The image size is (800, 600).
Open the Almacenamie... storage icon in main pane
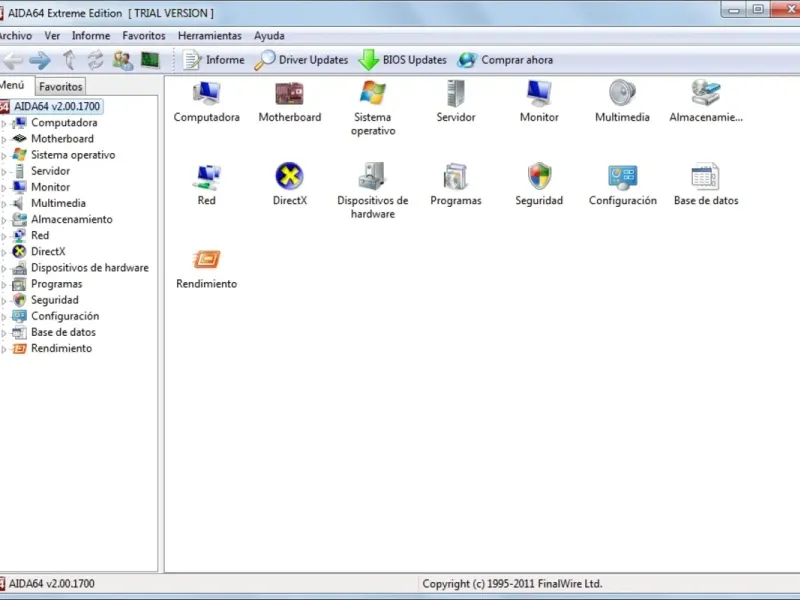706,93
